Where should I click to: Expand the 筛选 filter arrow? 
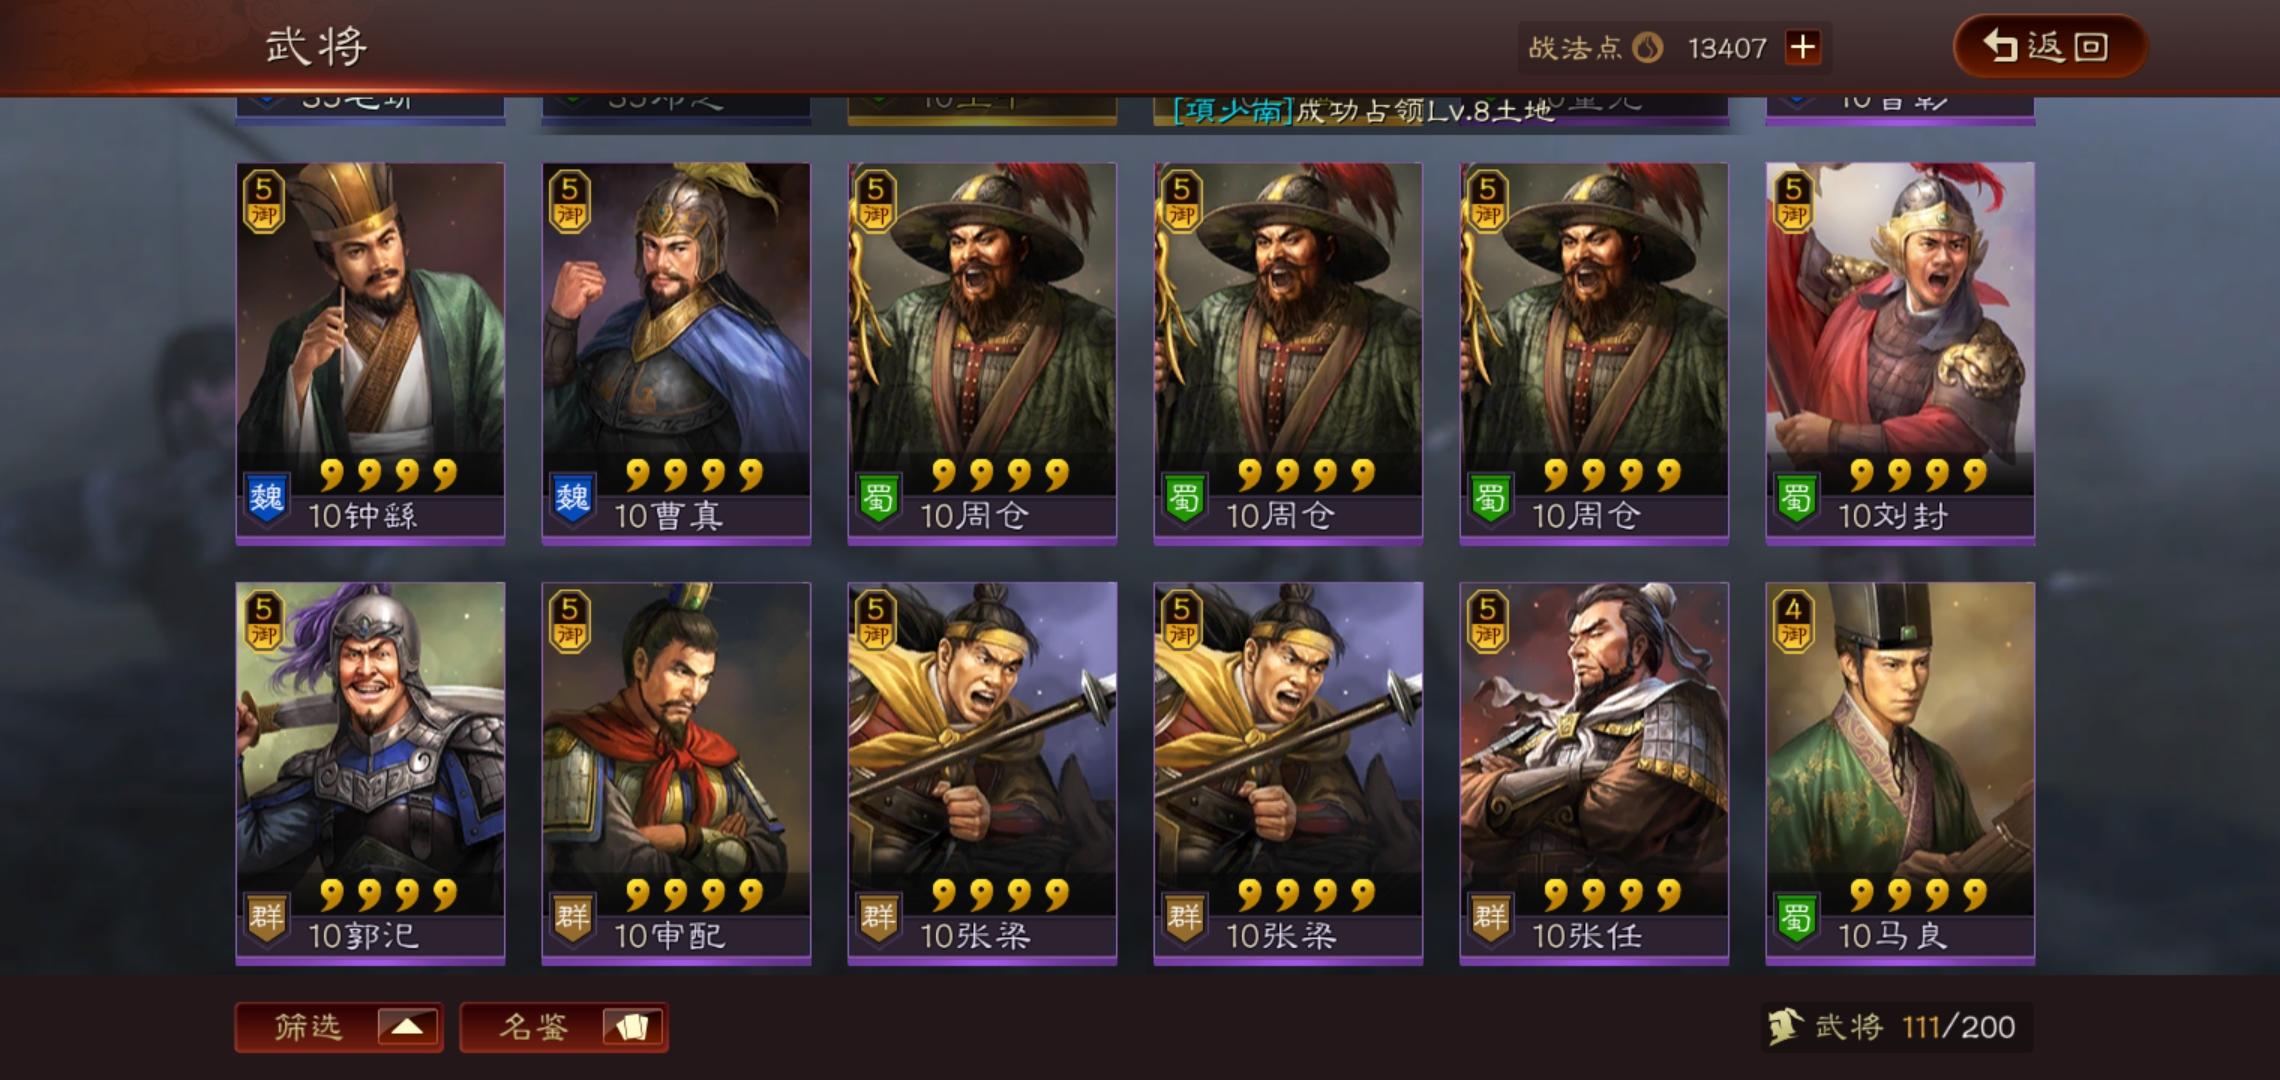(x=408, y=1027)
